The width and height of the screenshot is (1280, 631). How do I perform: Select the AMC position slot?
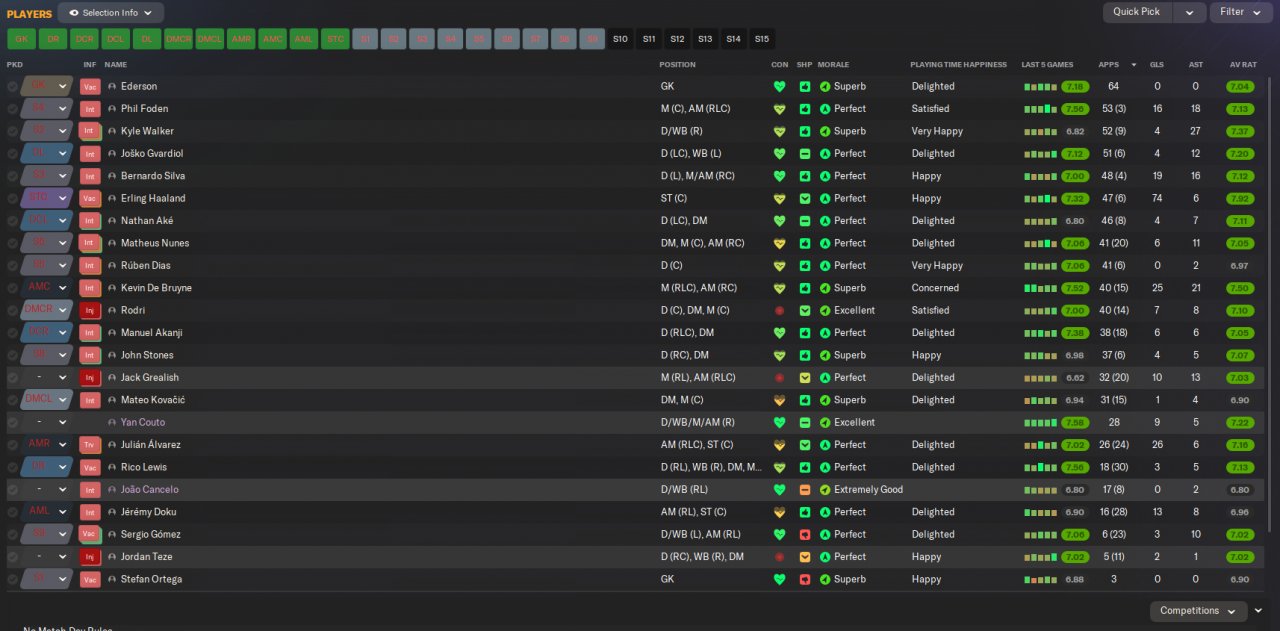pos(272,39)
